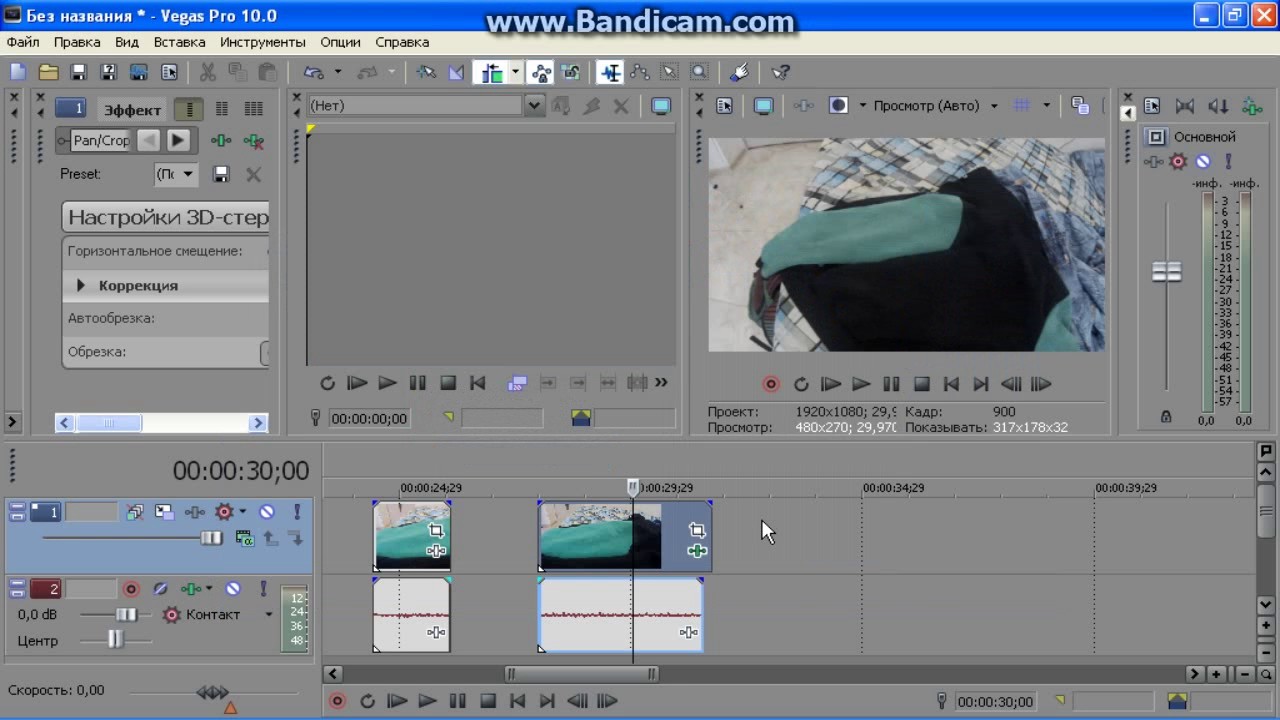Open the Вставка menu

180,42
